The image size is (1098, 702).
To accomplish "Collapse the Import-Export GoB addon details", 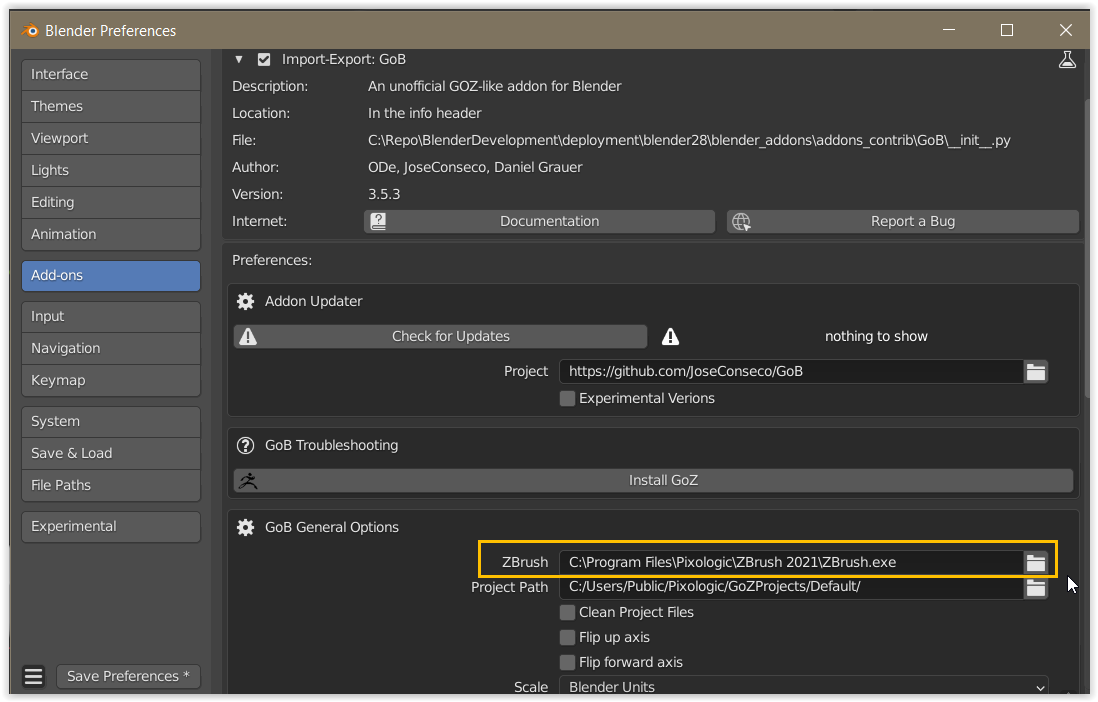I will (239, 60).
